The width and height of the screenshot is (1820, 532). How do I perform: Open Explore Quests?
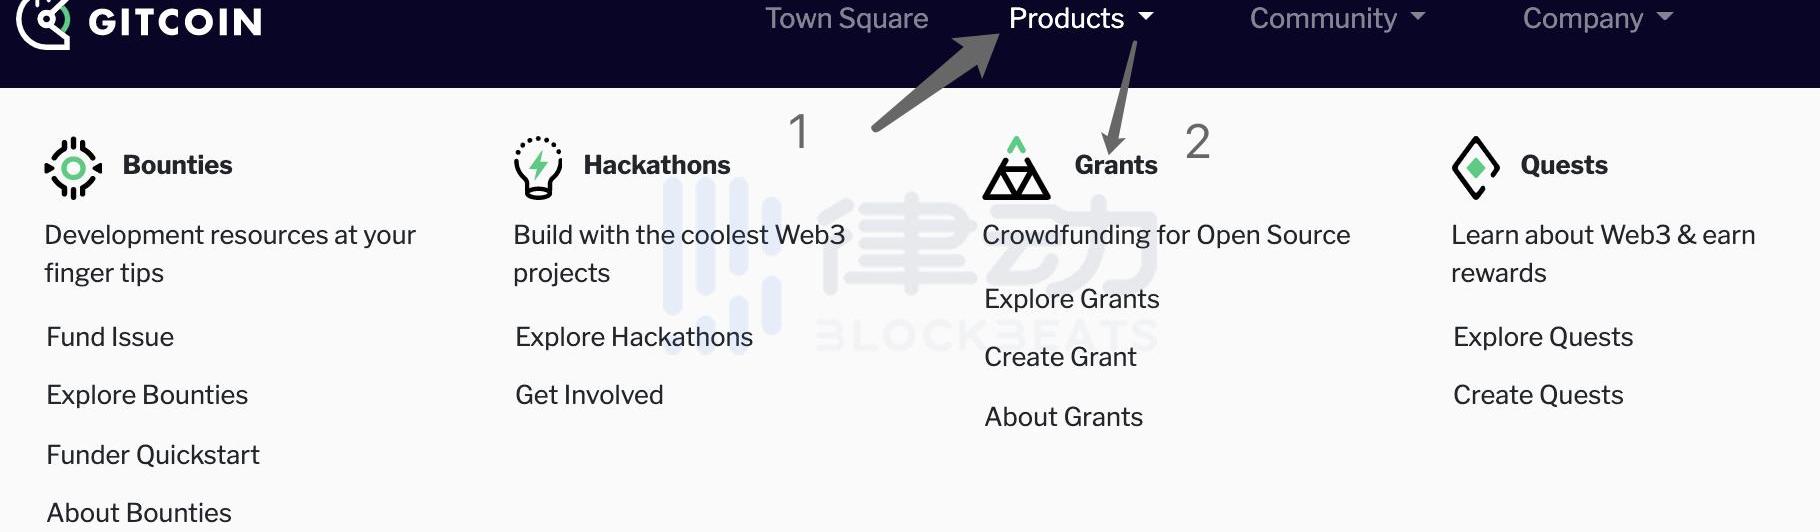(1543, 337)
